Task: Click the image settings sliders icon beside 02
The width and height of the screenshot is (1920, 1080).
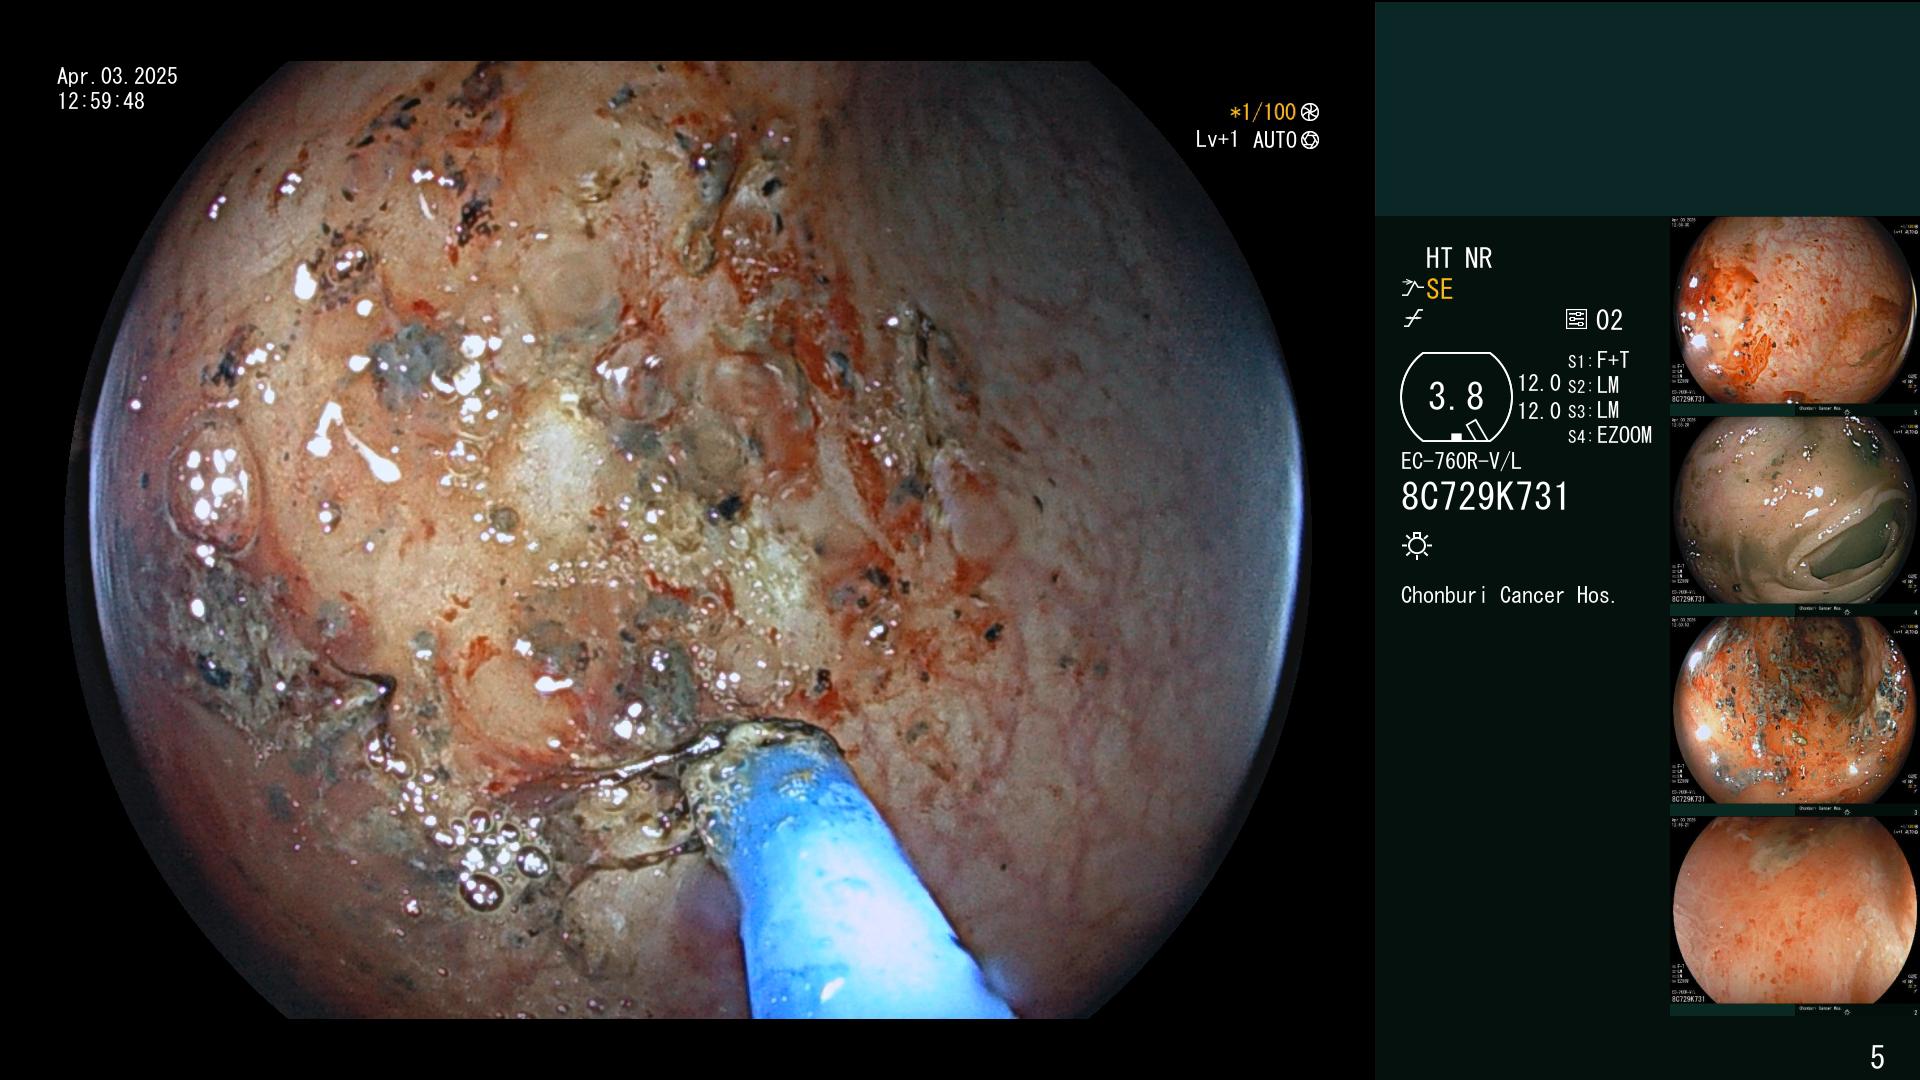Action: (1576, 320)
